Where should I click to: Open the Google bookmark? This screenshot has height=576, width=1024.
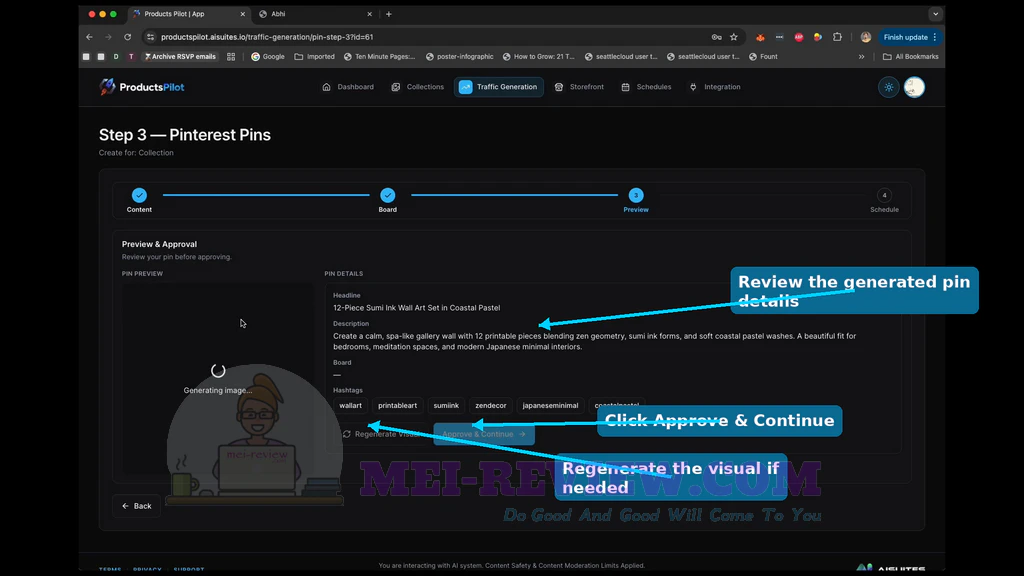(x=268, y=57)
